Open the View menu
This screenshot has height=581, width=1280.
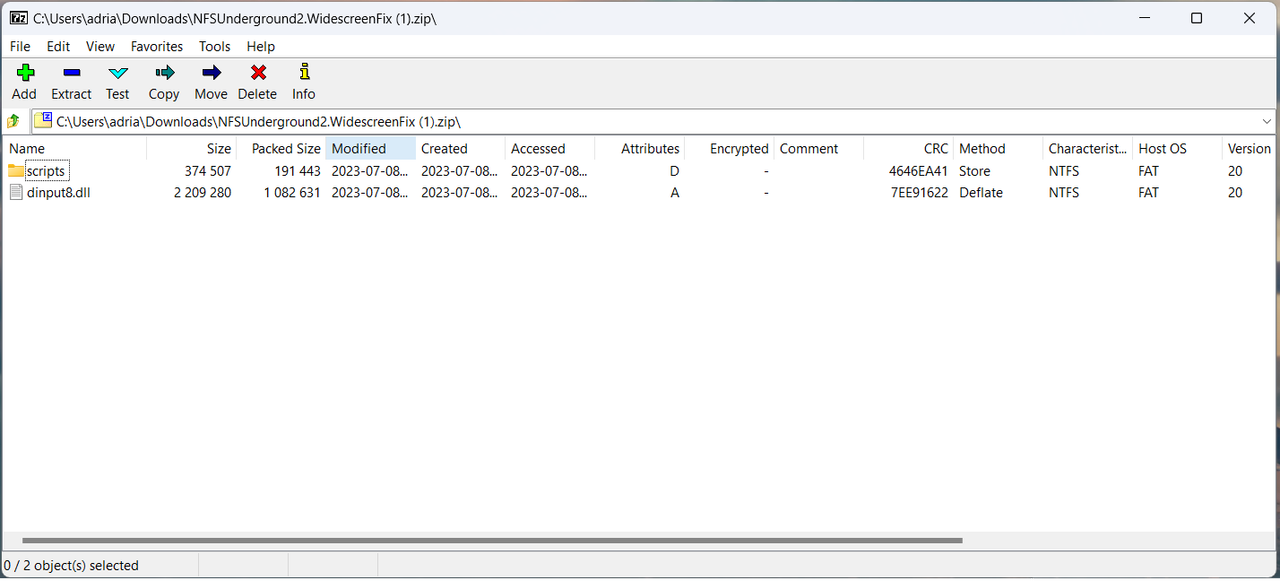(100, 46)
